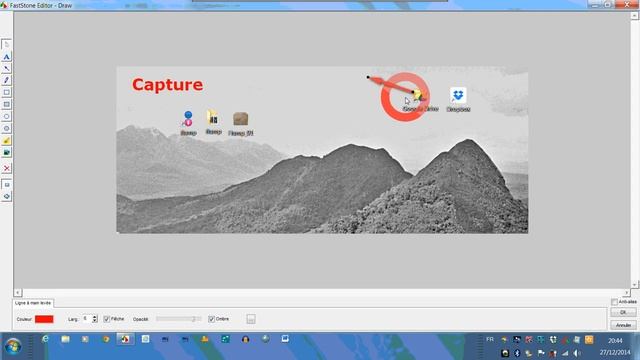Click the FR language indicator
The height and width of the screenshot is (360, 640).
[490, 339]
